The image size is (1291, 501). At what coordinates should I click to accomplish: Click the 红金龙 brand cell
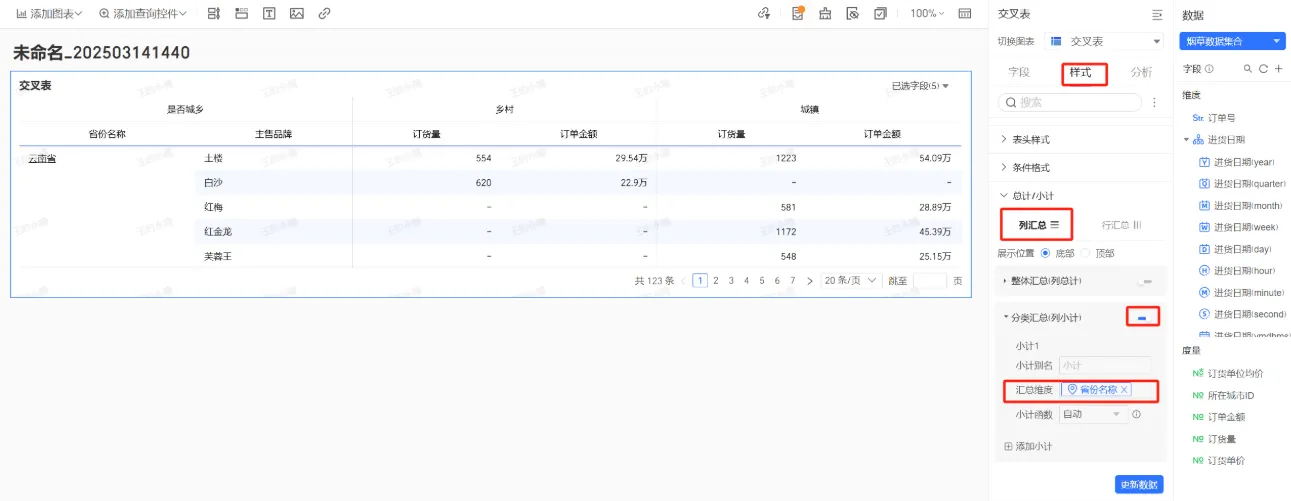click(x=218, y=232)
